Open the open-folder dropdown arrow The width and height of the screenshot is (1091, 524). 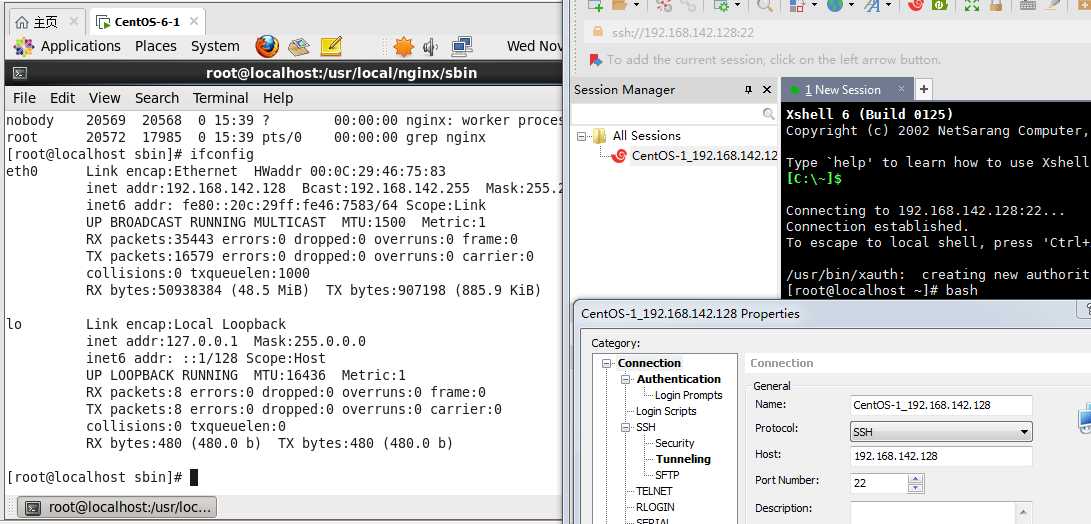[636, 6]
